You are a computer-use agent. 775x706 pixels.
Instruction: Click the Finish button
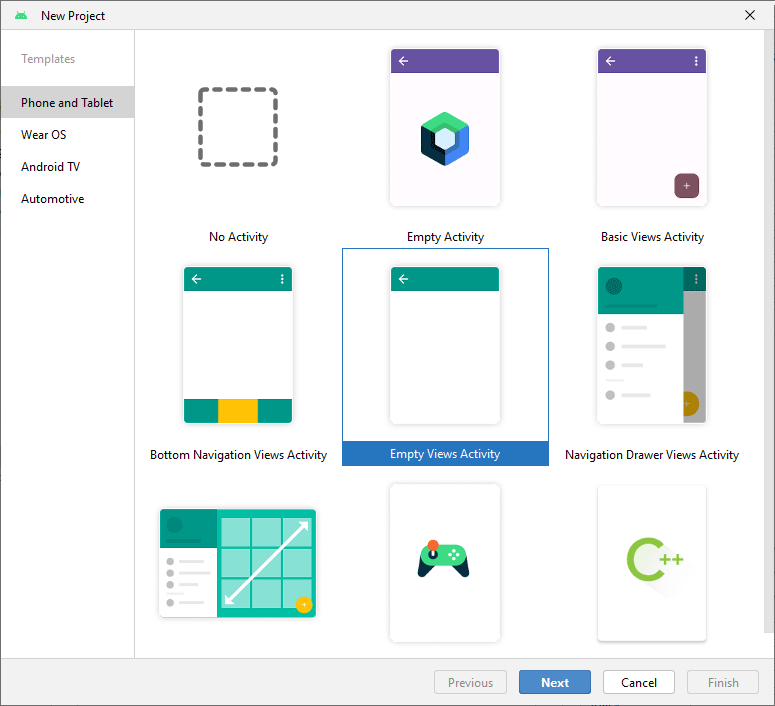click(x=723, y=682)
